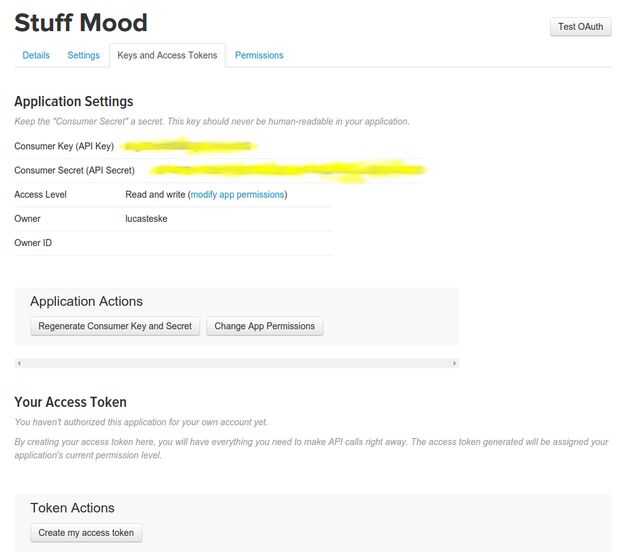The image size is (620, 555).
Task: Click the horizontal scrollbar track
Action: click(236, 363)
